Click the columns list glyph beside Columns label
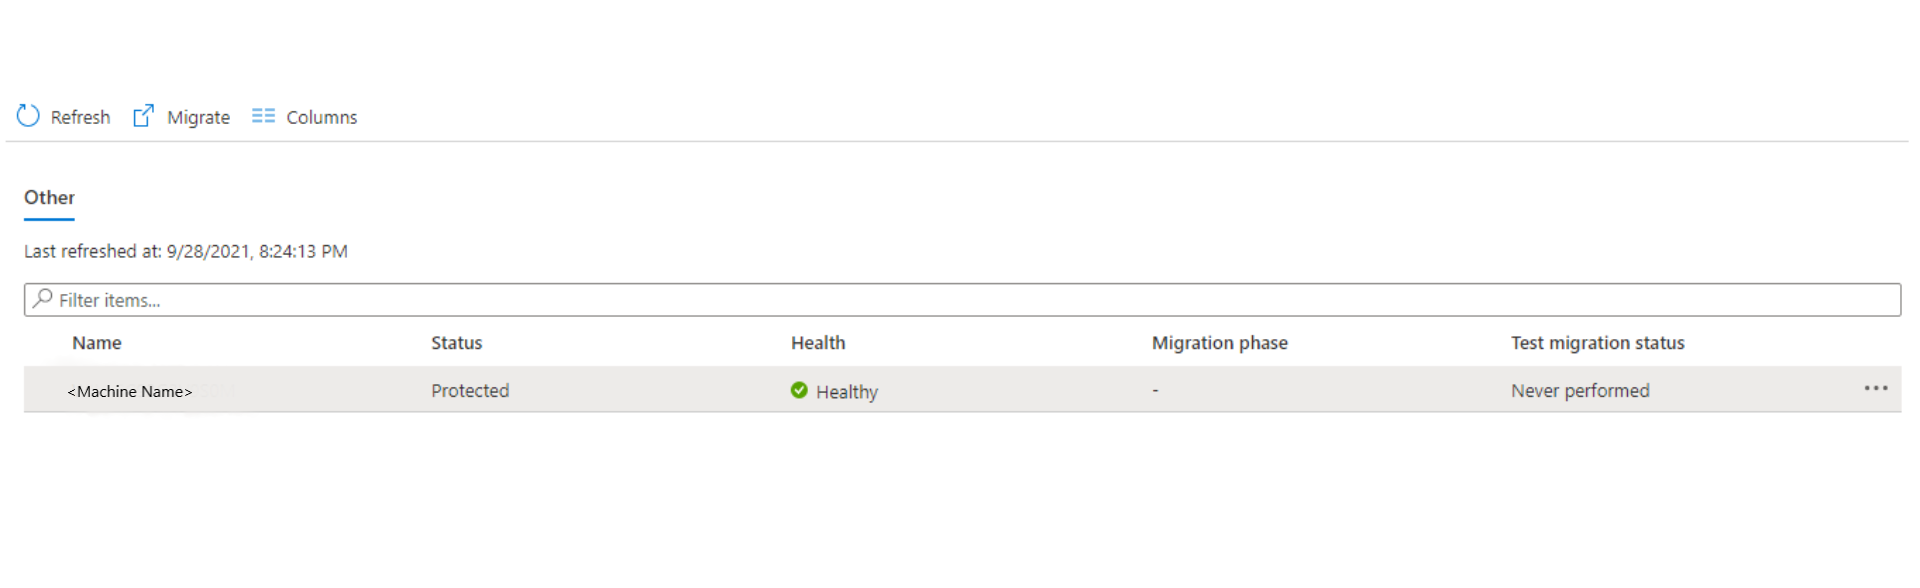The height and width of the screenshot is (588, 1920). [x=262, y=115]
